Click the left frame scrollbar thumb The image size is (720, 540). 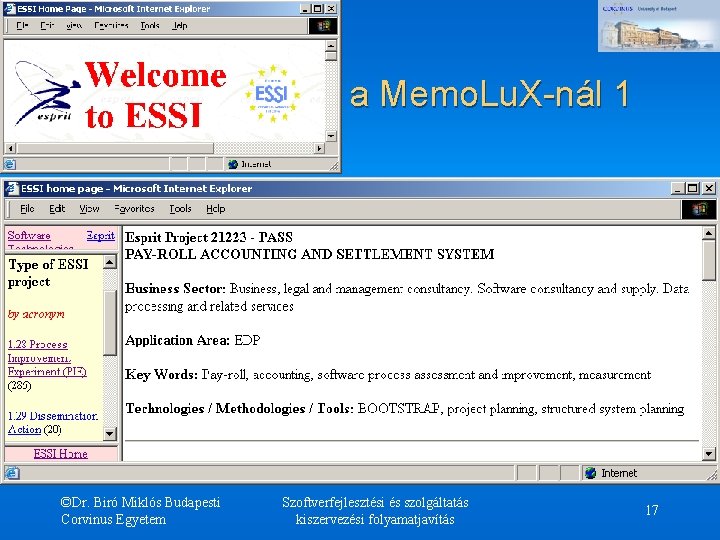(x=110, y=323)
